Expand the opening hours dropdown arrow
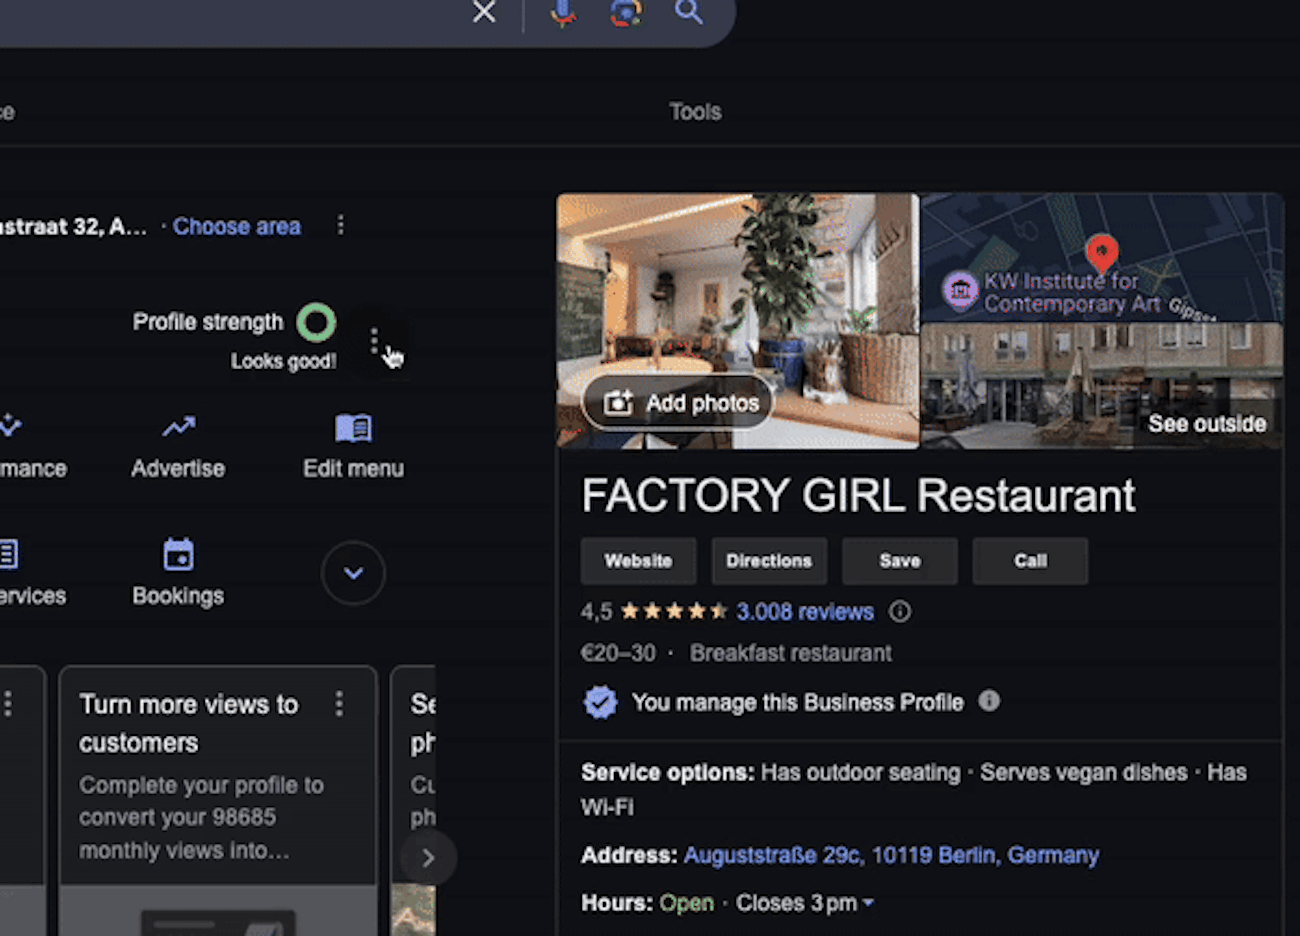The image size is (1300, 936). (868, 903)
